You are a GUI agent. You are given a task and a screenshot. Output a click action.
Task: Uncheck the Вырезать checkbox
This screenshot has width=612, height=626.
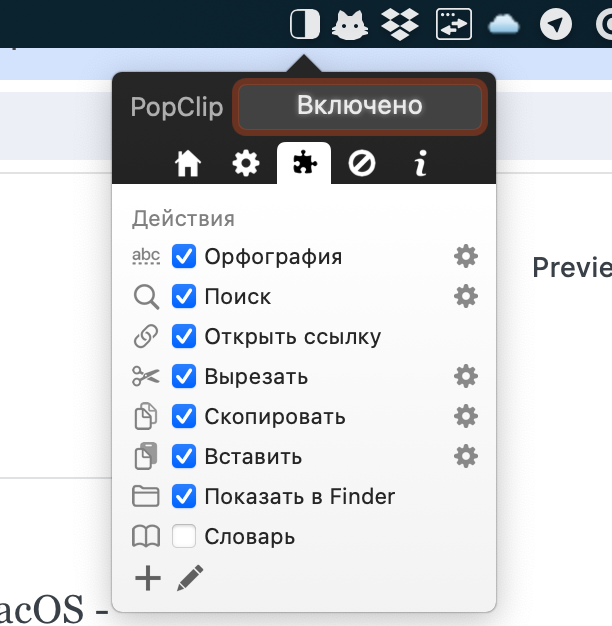tap(184, 376)
